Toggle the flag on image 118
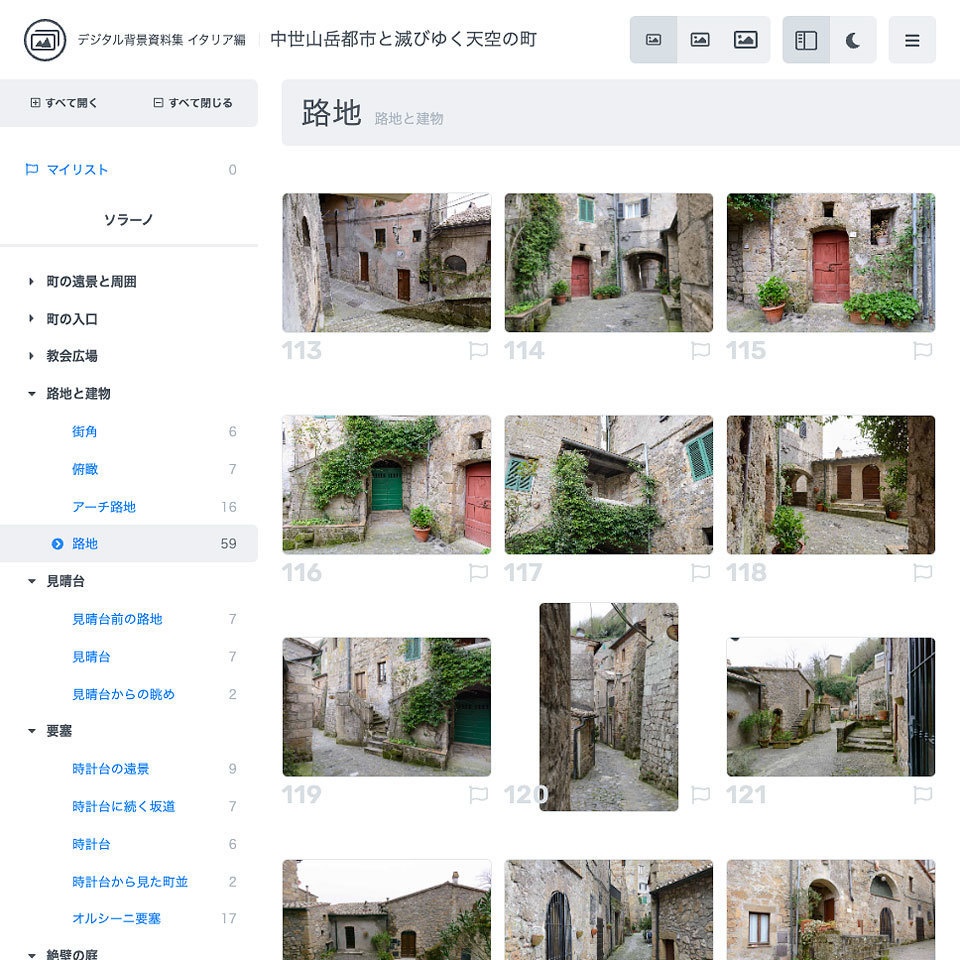 (922, 572)
